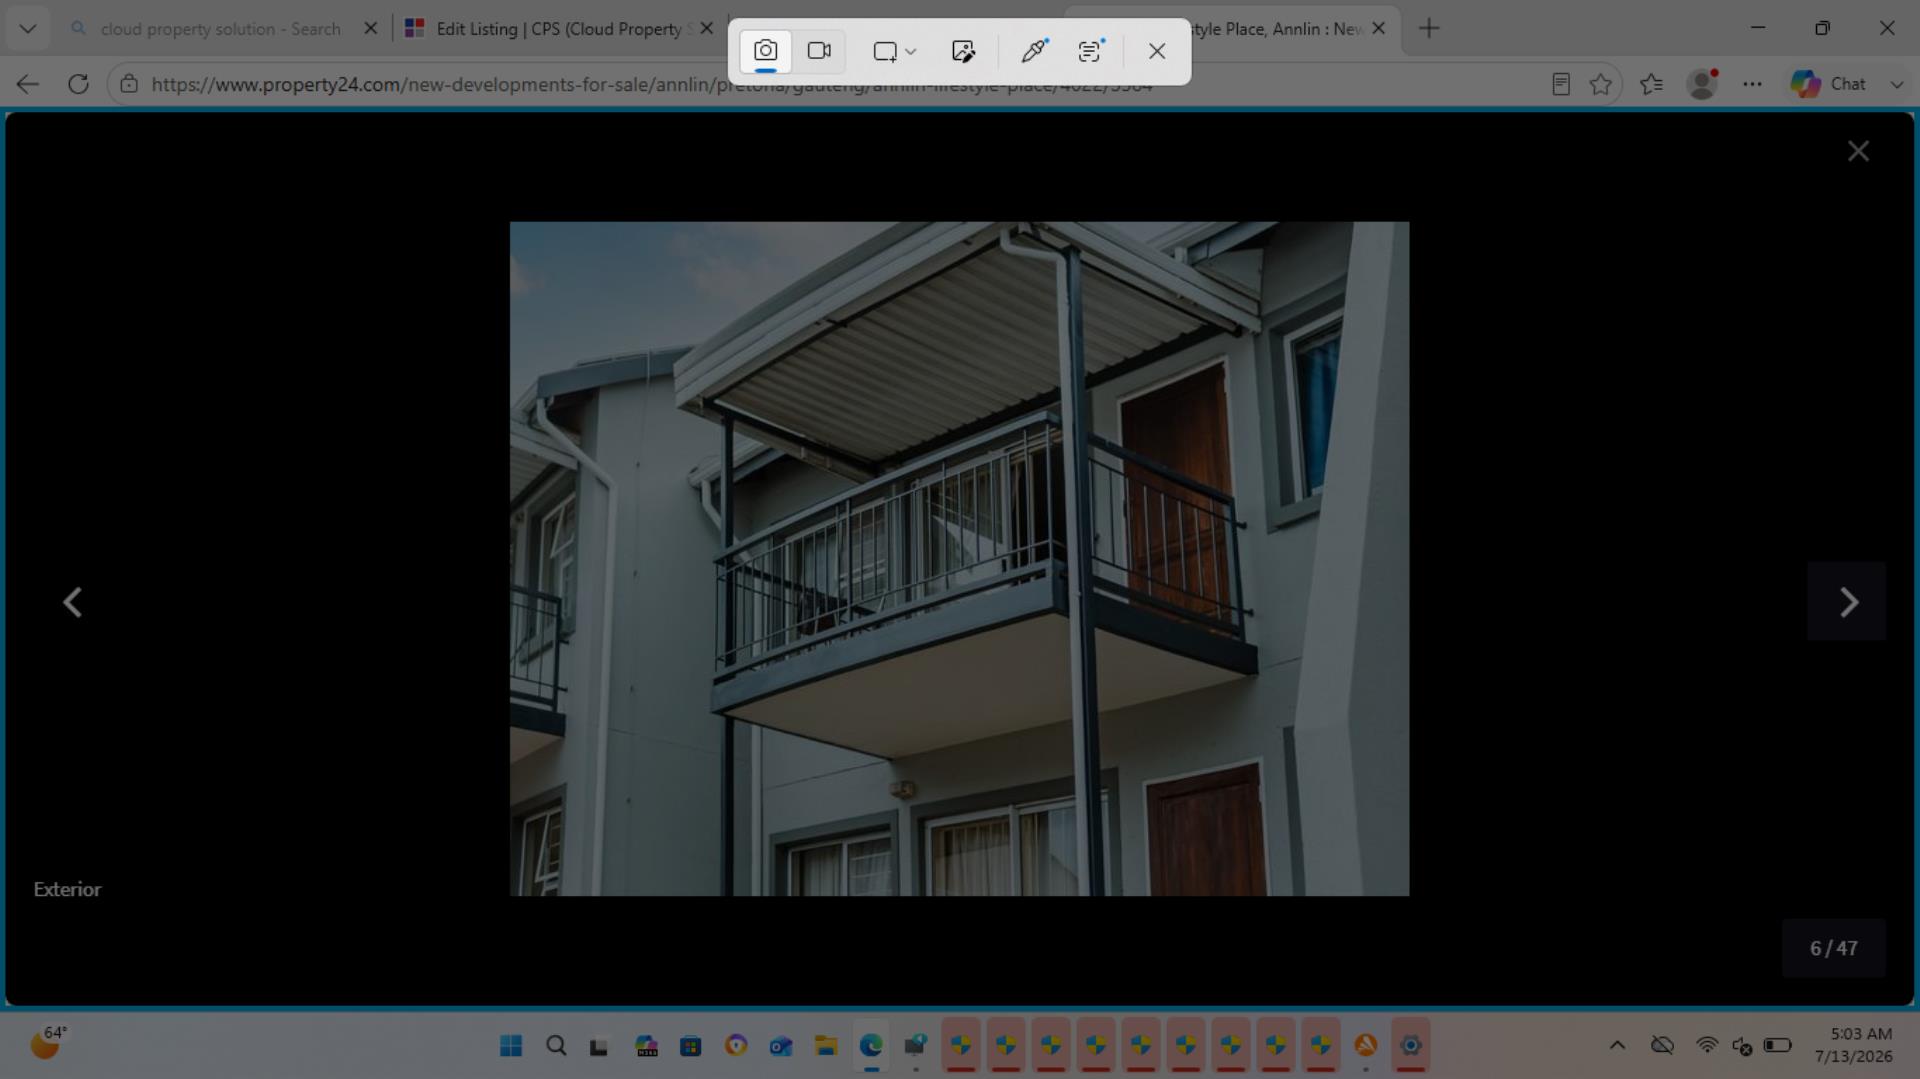Open the Settings gear taskbar app
The width and height of the screenshot is (1920, 1079).
[1411, 1046]
